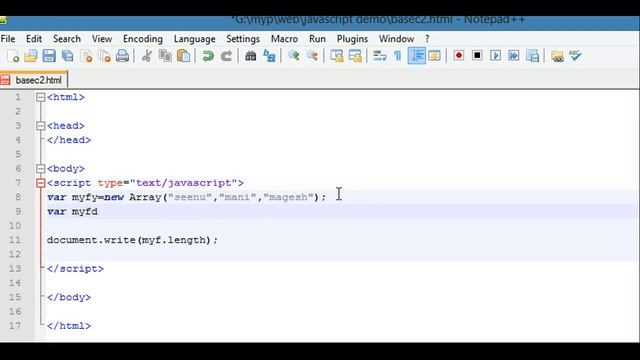Run macro multiple times icon
The image size is (640, 360).
pos(514,56)
